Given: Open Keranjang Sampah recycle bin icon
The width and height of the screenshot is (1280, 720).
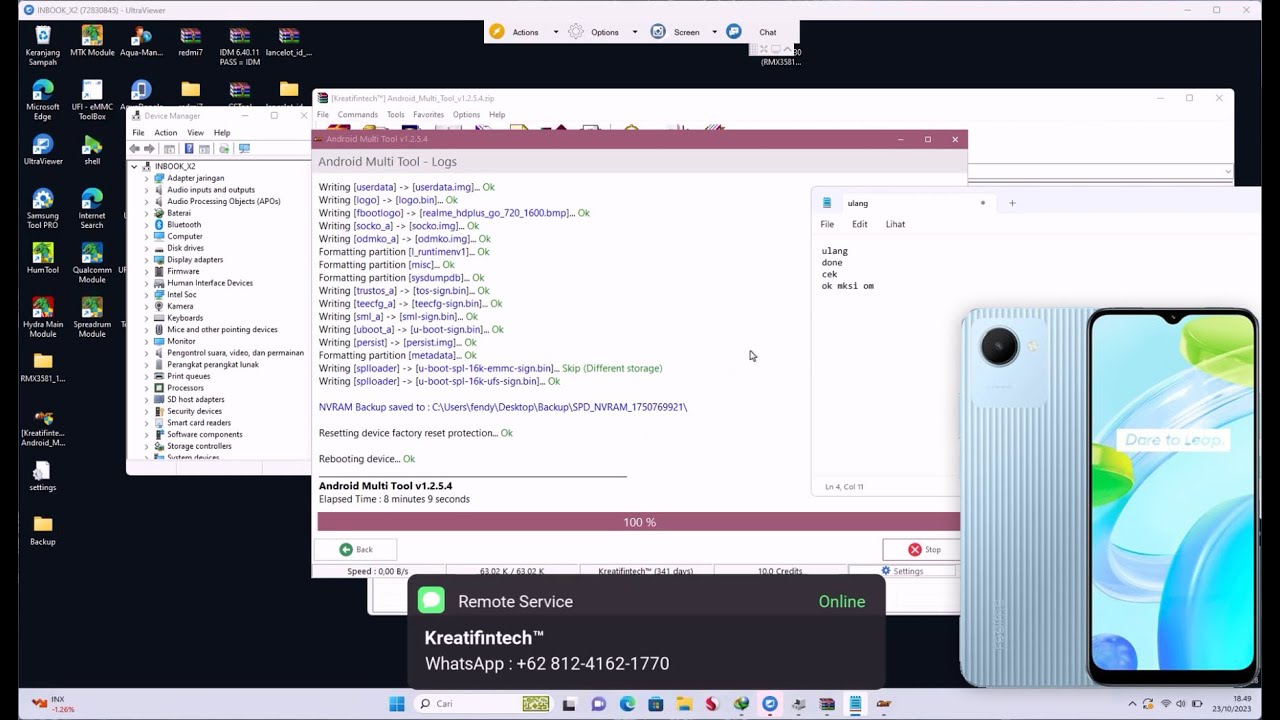Looking at the screenshot, I should coord(43,46).
